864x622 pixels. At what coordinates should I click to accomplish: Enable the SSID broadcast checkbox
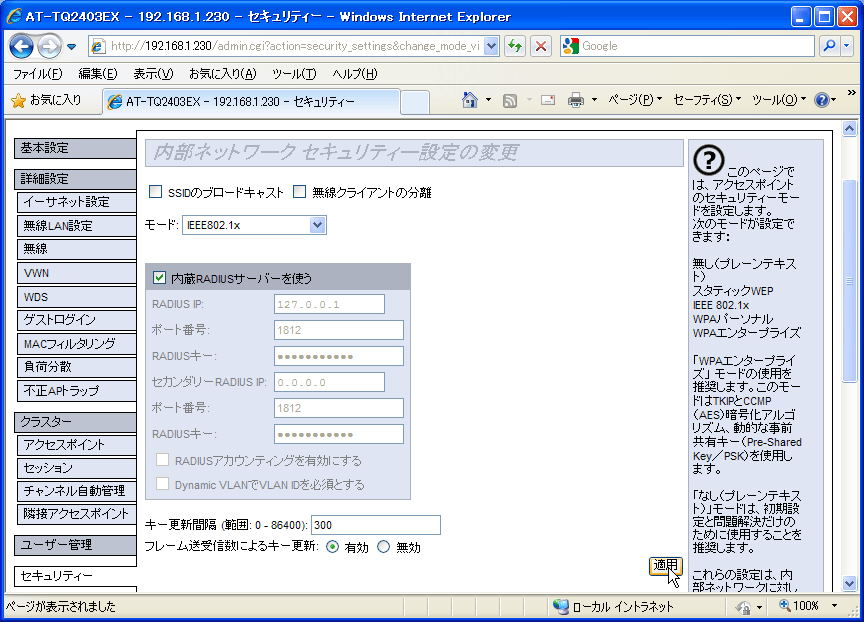[155, 192]
